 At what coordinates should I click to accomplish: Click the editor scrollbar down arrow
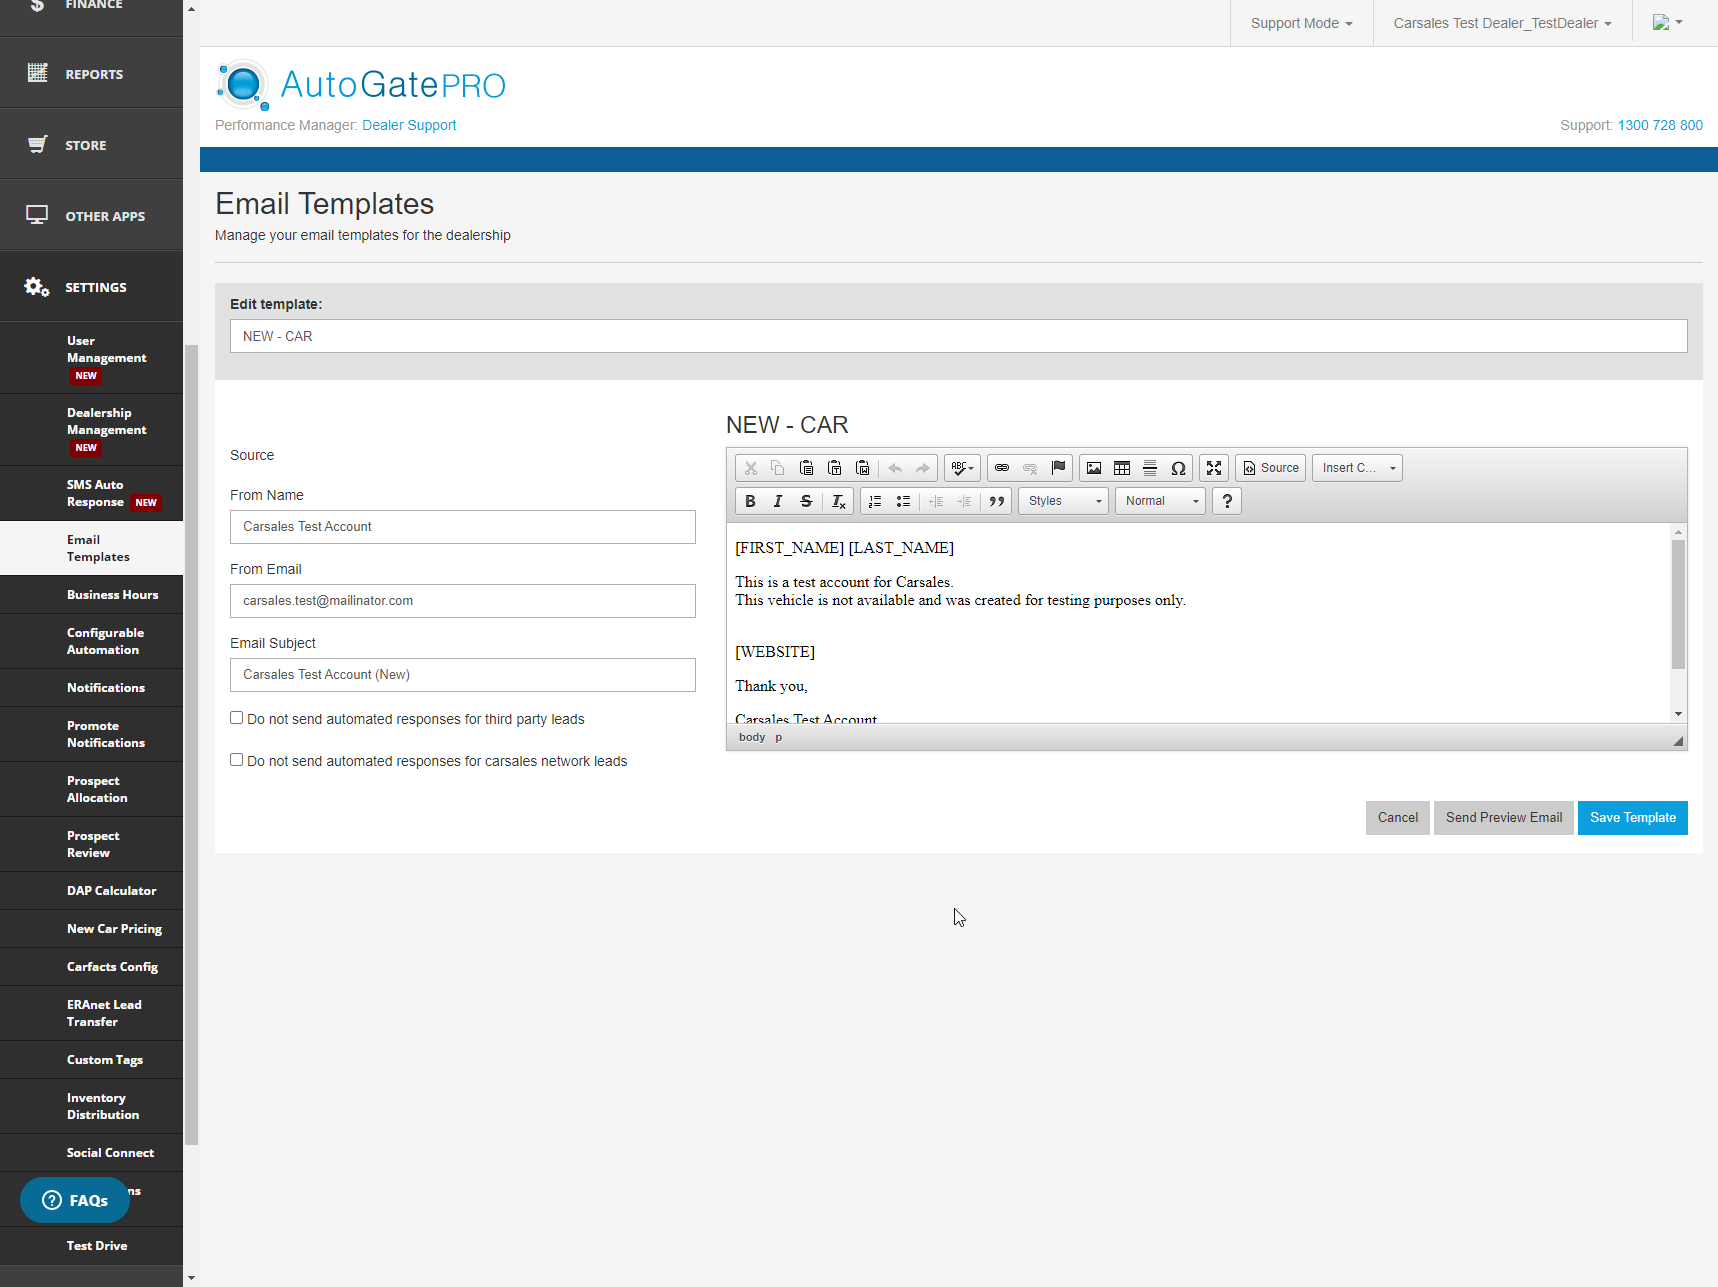pyautogui.click(x=1678, y=714)
